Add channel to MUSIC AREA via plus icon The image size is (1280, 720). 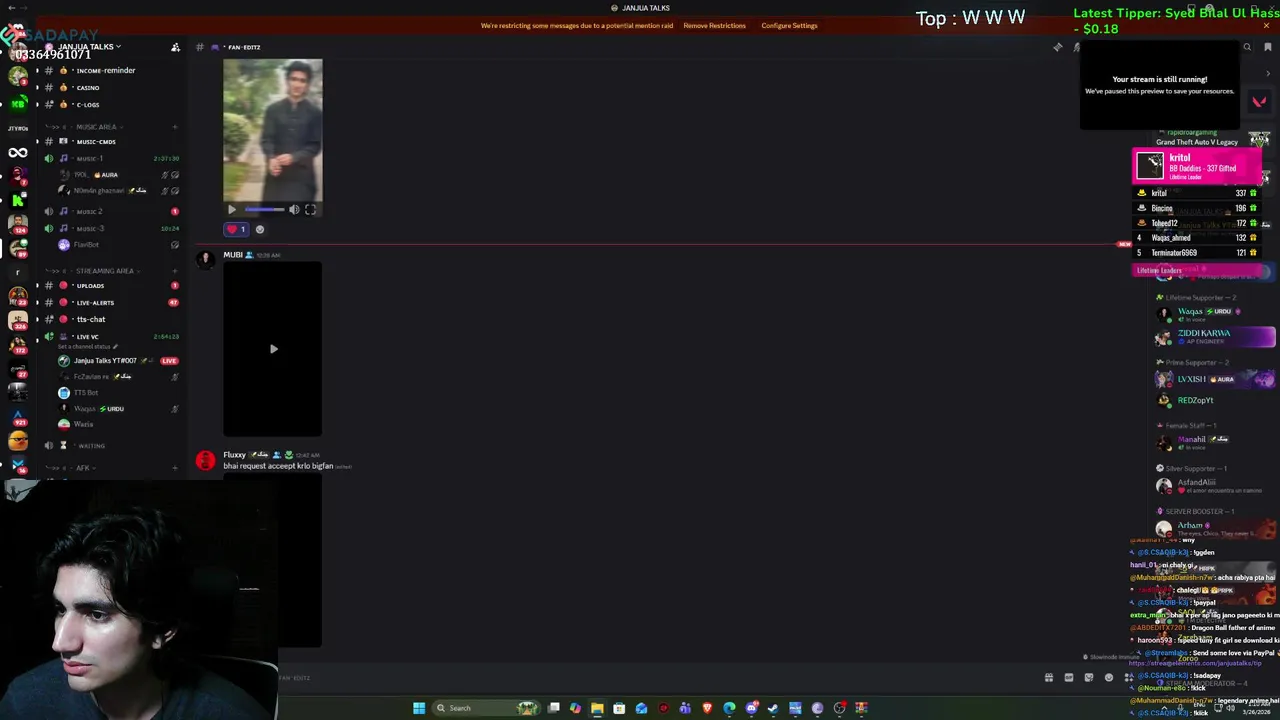[x=175, y=127]
